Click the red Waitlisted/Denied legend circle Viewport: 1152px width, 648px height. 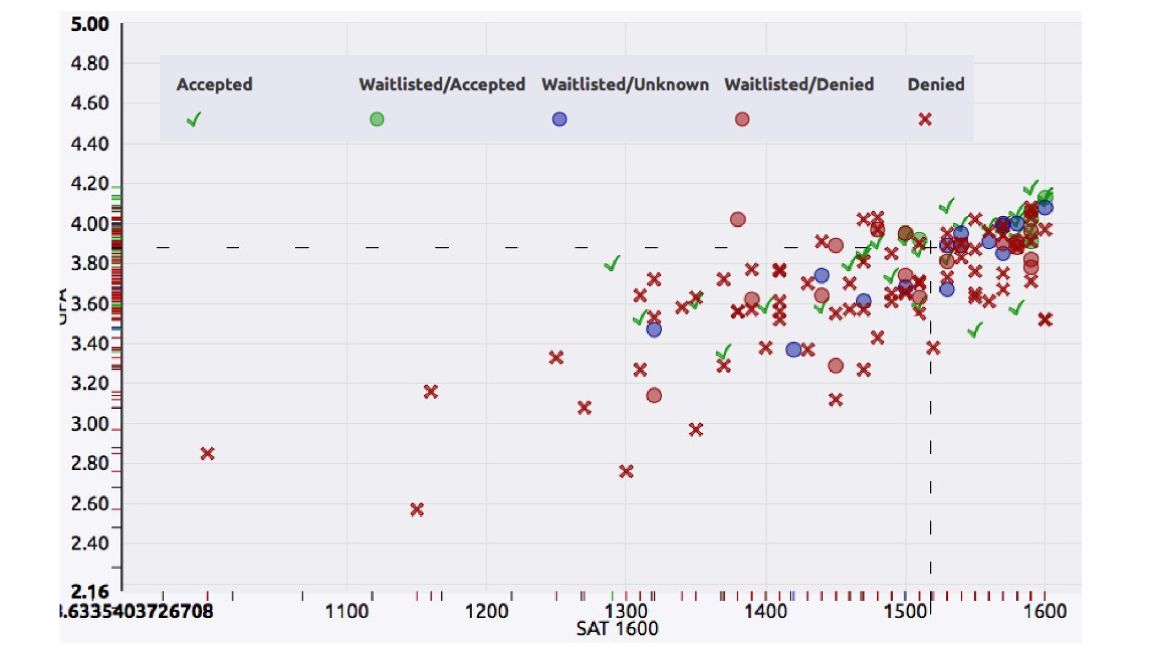point(742,119)
